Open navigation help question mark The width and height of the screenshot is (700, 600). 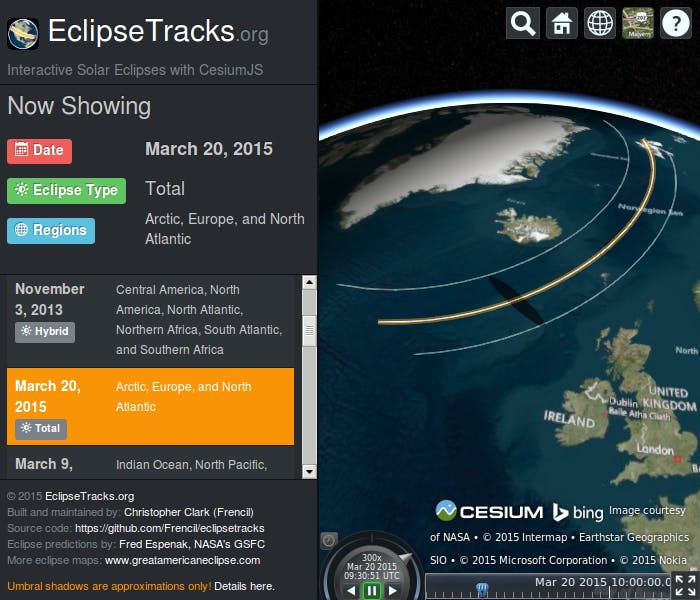point(676,23)
